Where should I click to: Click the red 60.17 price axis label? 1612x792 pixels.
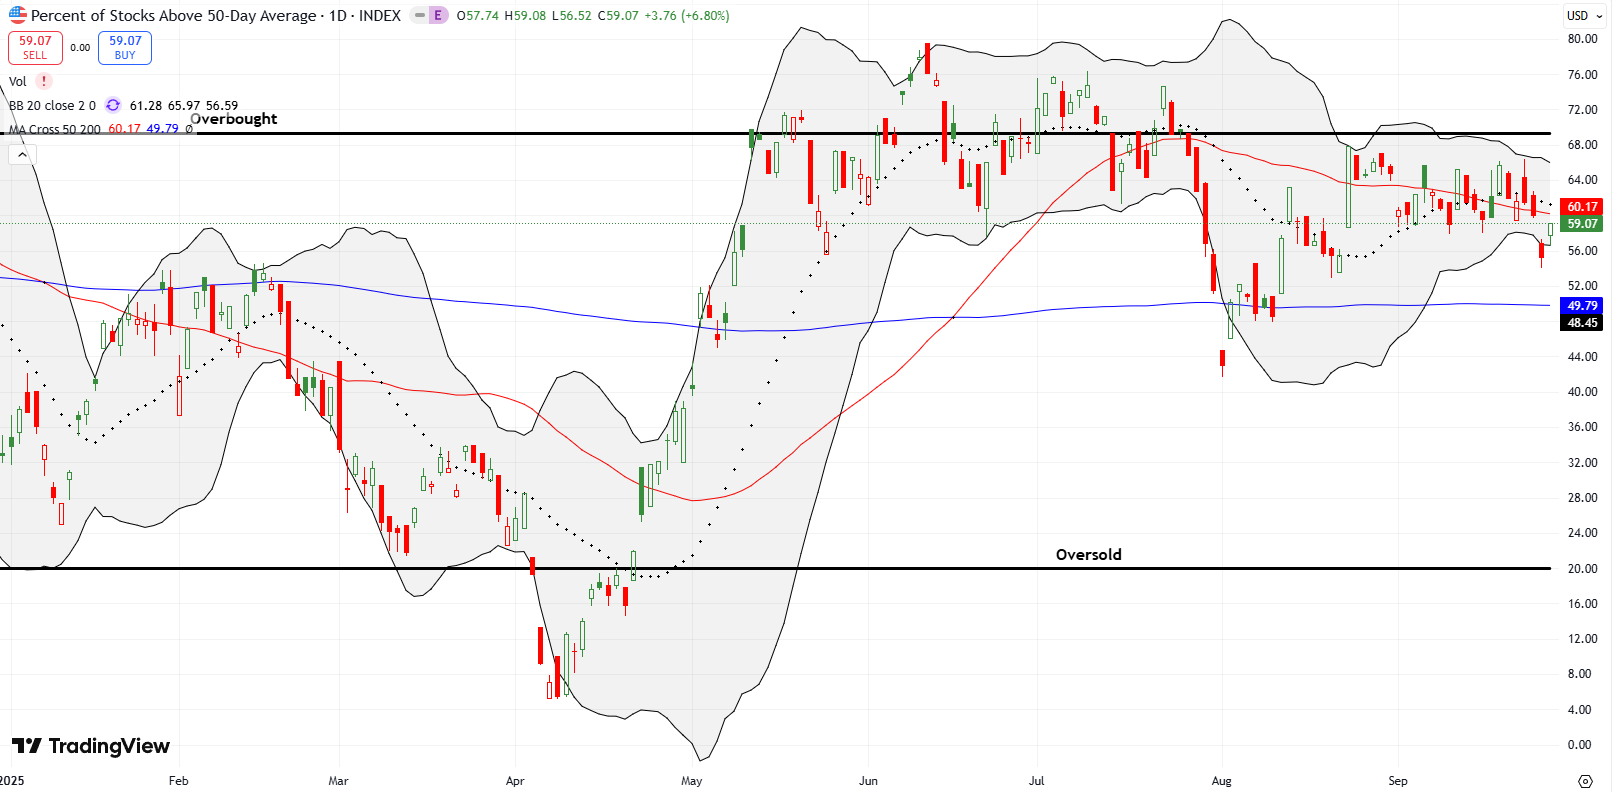click(x=1582, y=207)
